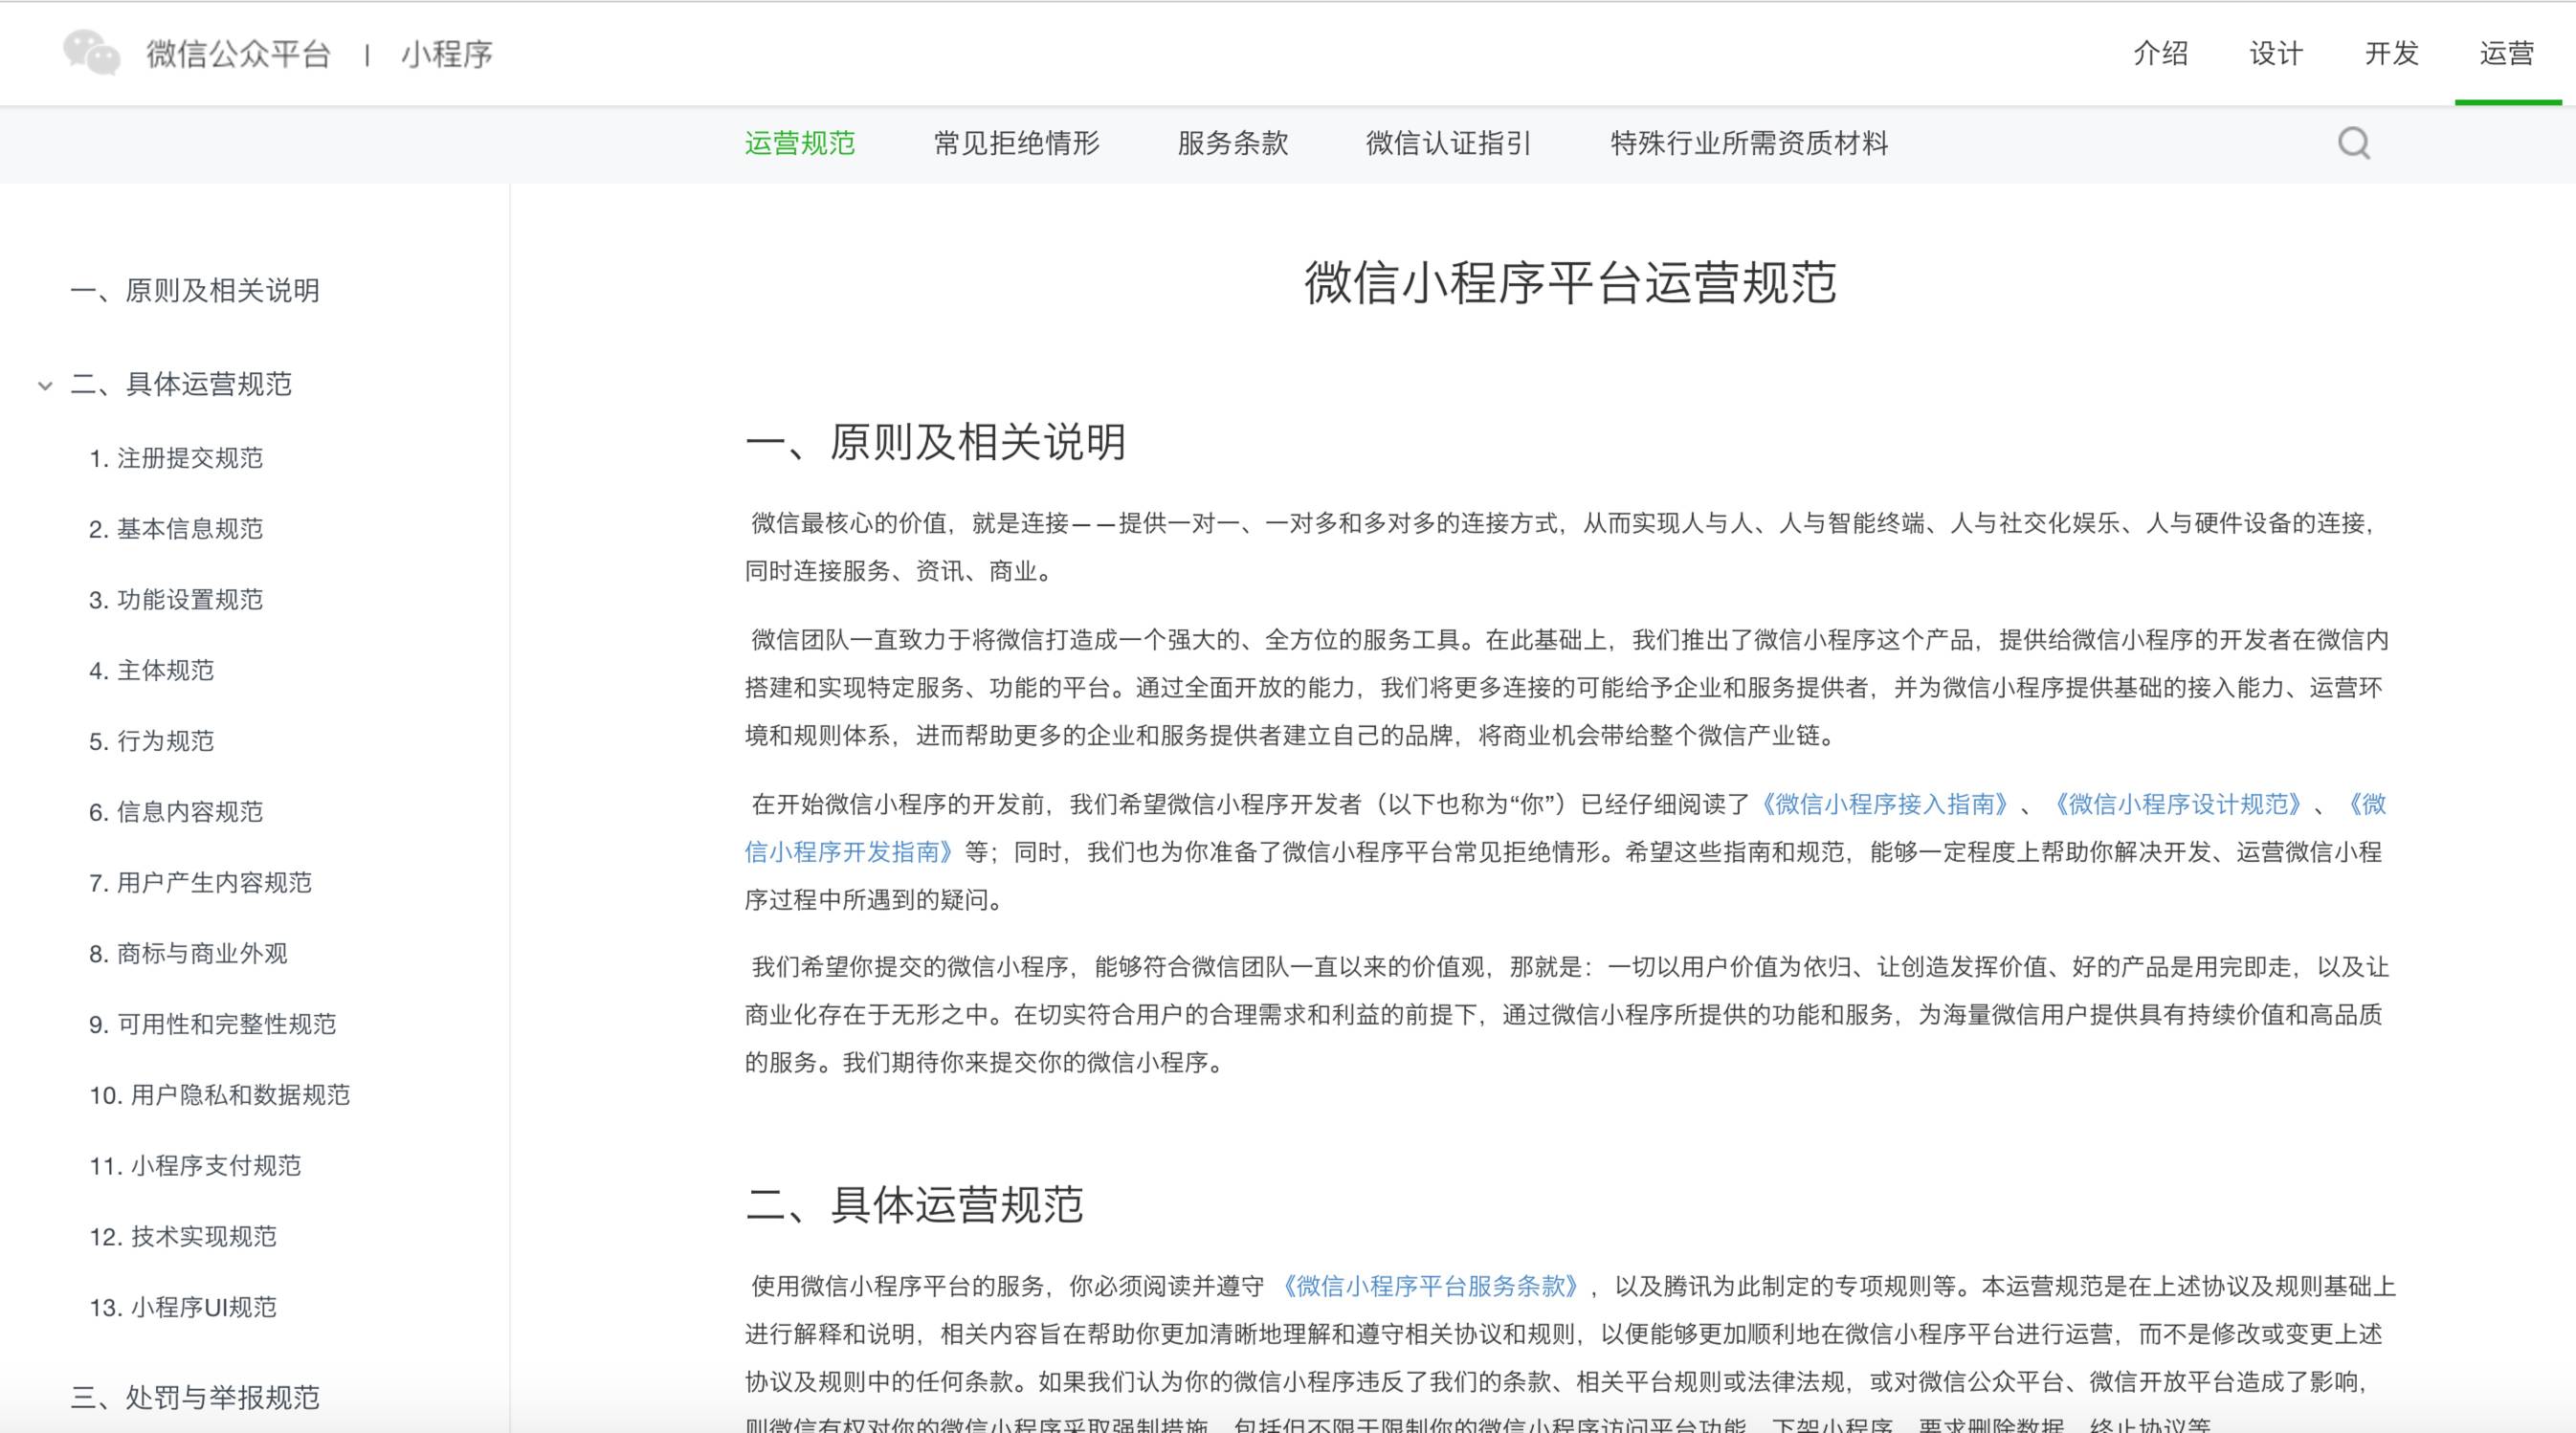Image resolution: width=2576 pixels, height=1433 pixels.
Task: Open 特殊行业所需资质材料 sub-tab
Action: (x=1748, y=143)
